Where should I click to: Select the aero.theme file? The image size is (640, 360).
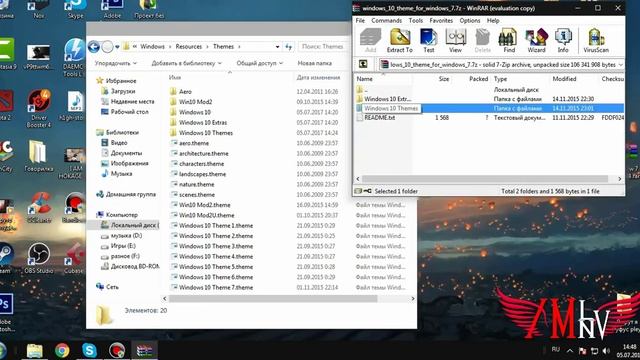point(193,143)
